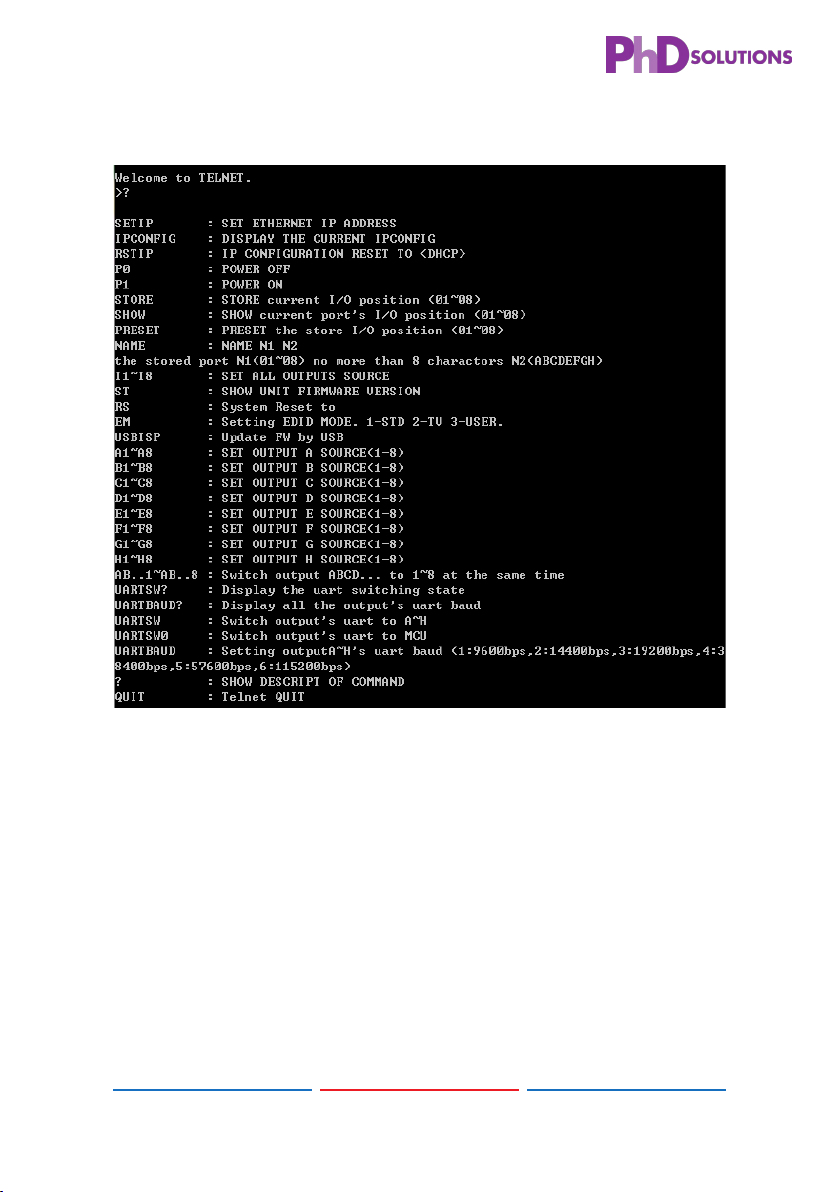Click the red footer divider line
The image size is (840, 1192).
point(420,1089)
